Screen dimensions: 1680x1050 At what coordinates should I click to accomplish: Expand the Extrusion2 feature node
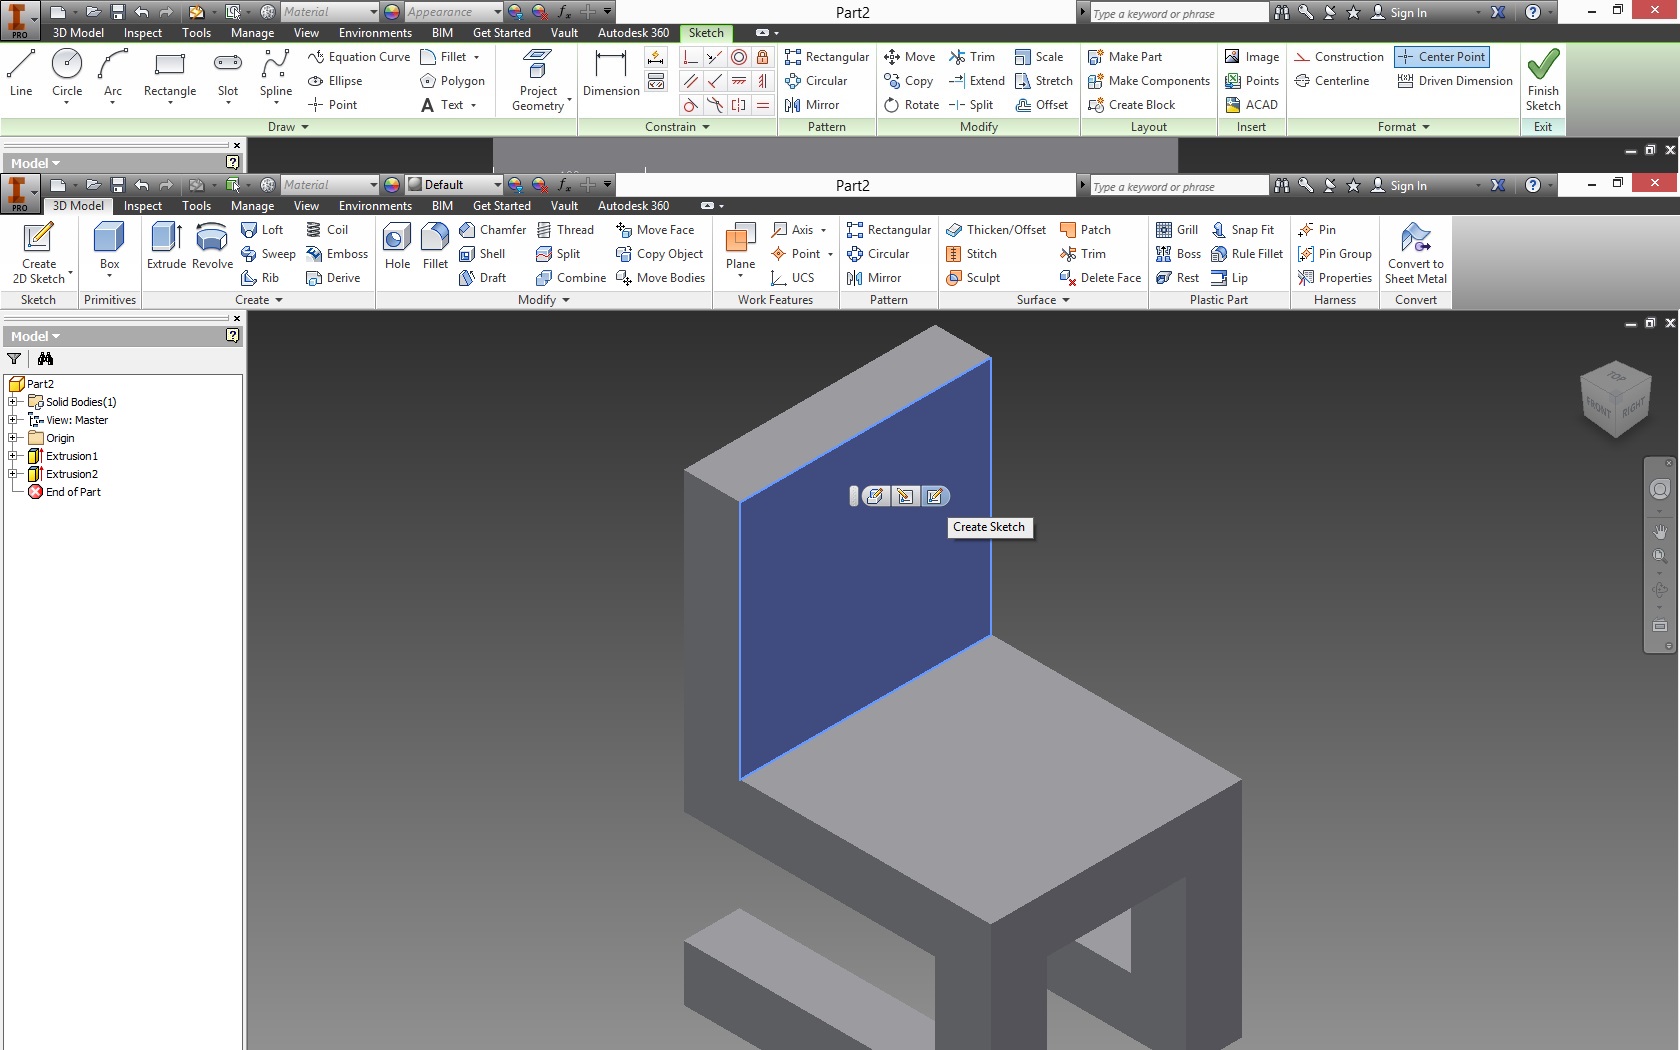coord(13,474)
